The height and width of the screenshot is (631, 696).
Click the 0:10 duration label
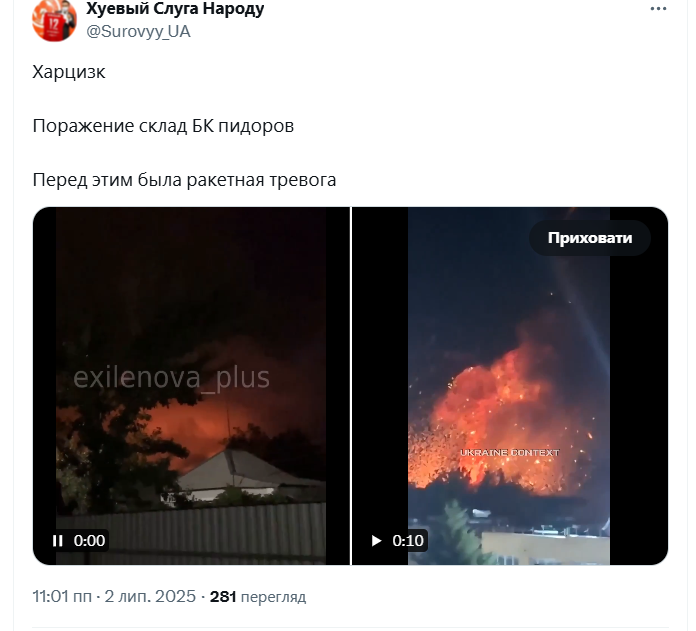pos(408,540)
